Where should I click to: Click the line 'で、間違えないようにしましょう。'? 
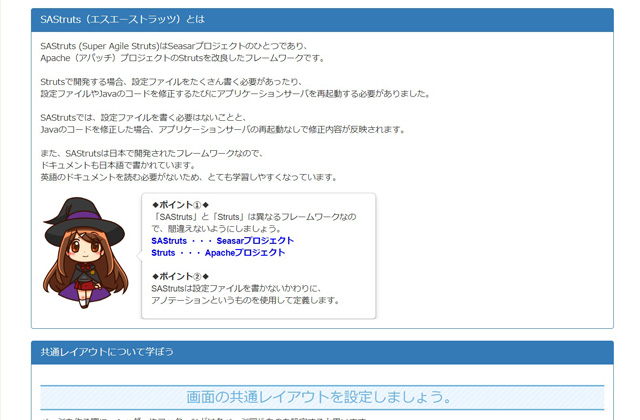216,229
